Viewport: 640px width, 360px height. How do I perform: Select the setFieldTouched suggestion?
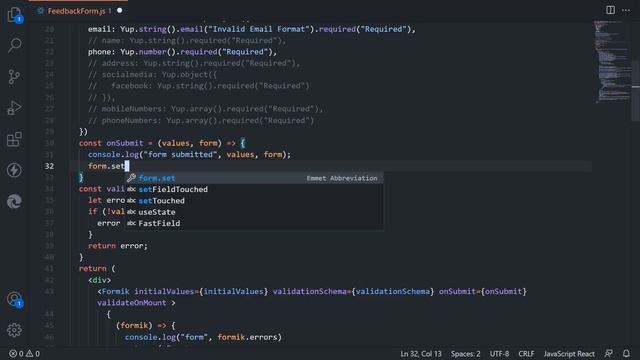click(x=254, y=189)
